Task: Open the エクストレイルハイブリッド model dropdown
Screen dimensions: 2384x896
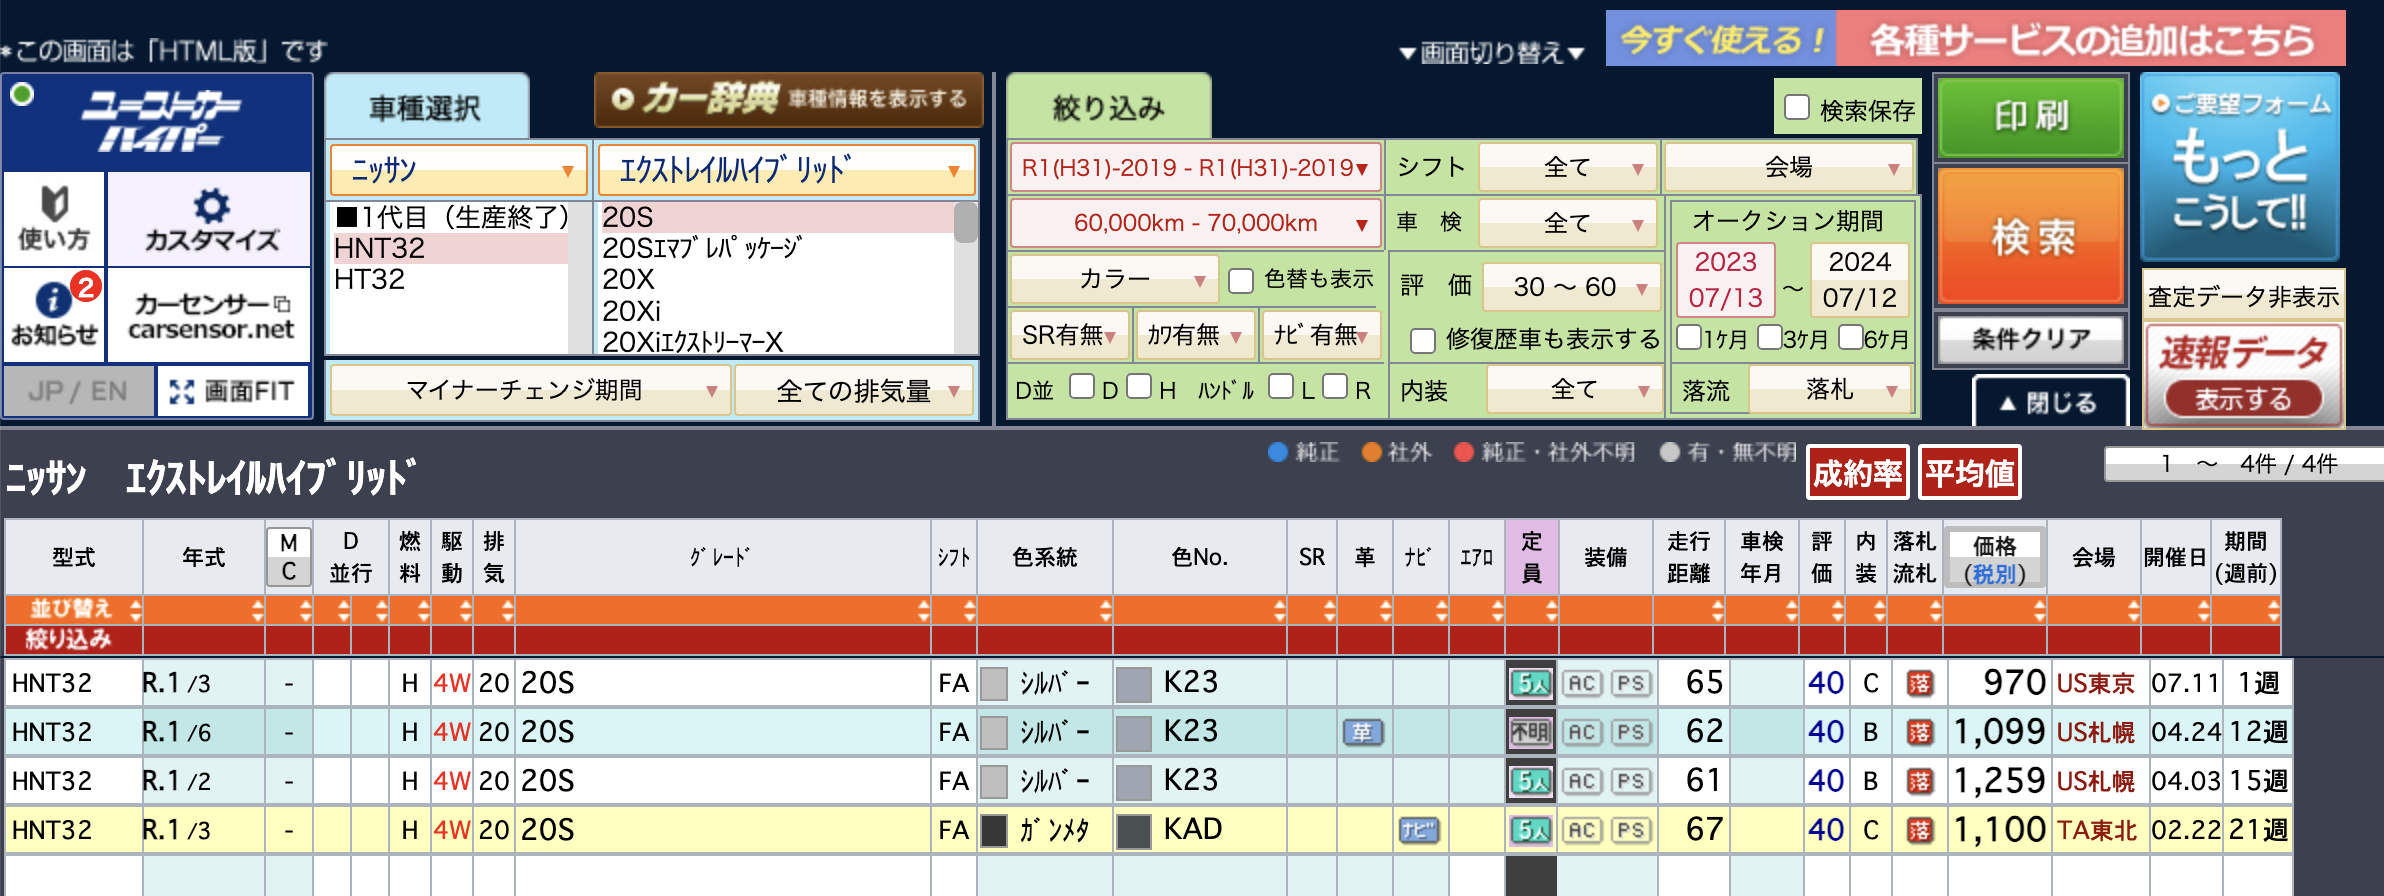Action: point(786,170)
